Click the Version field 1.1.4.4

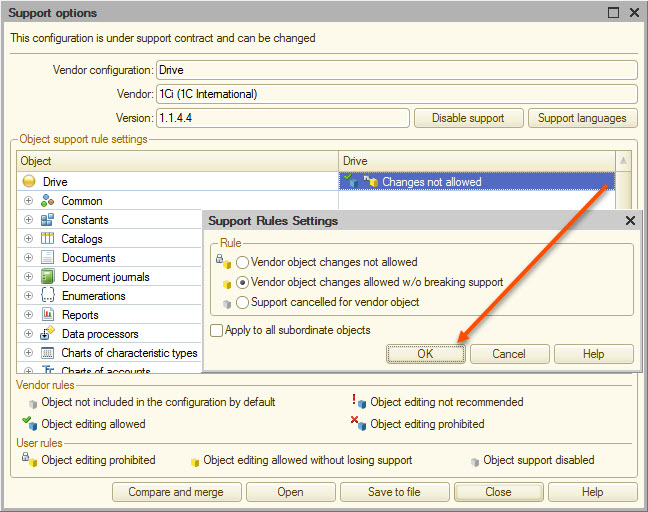(283, 118)
